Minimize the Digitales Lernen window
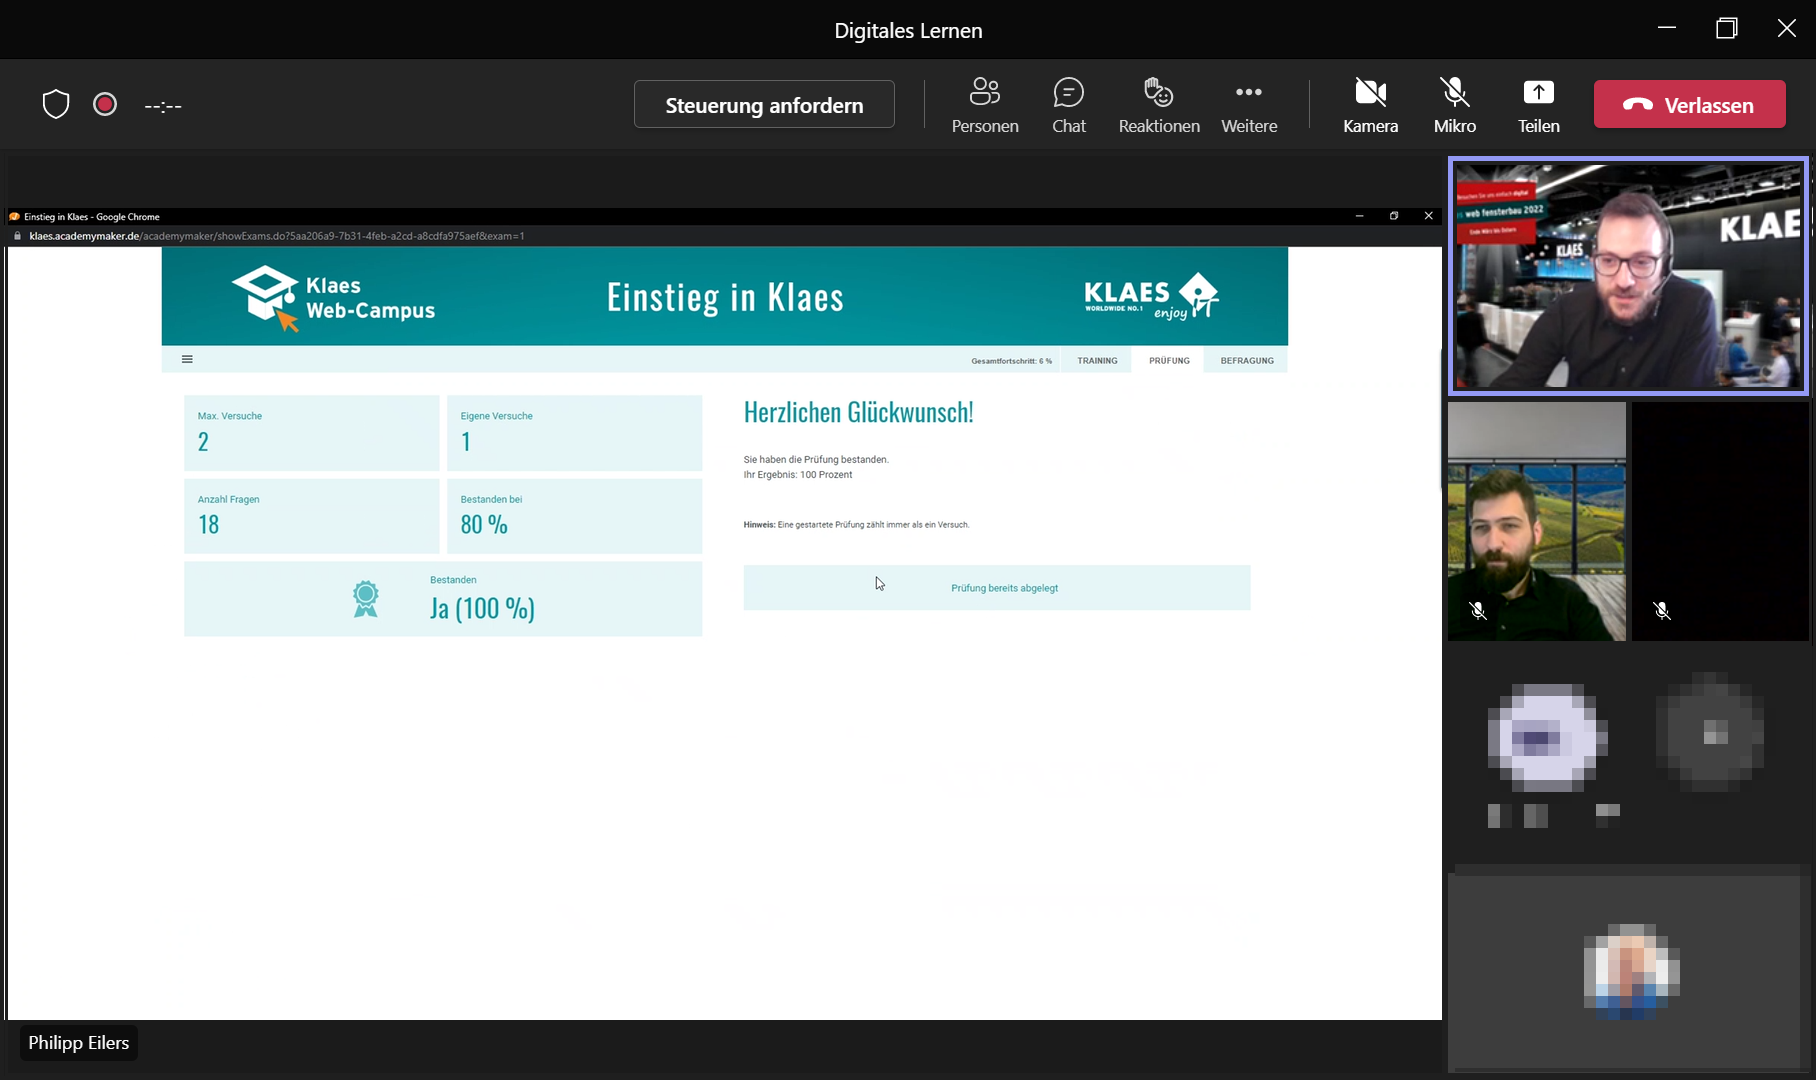 1667,28
